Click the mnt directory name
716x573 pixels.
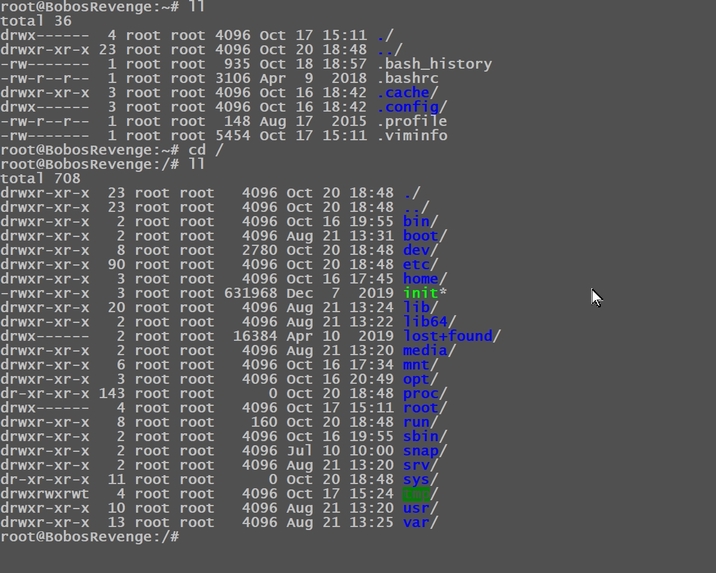pos(416,365)
